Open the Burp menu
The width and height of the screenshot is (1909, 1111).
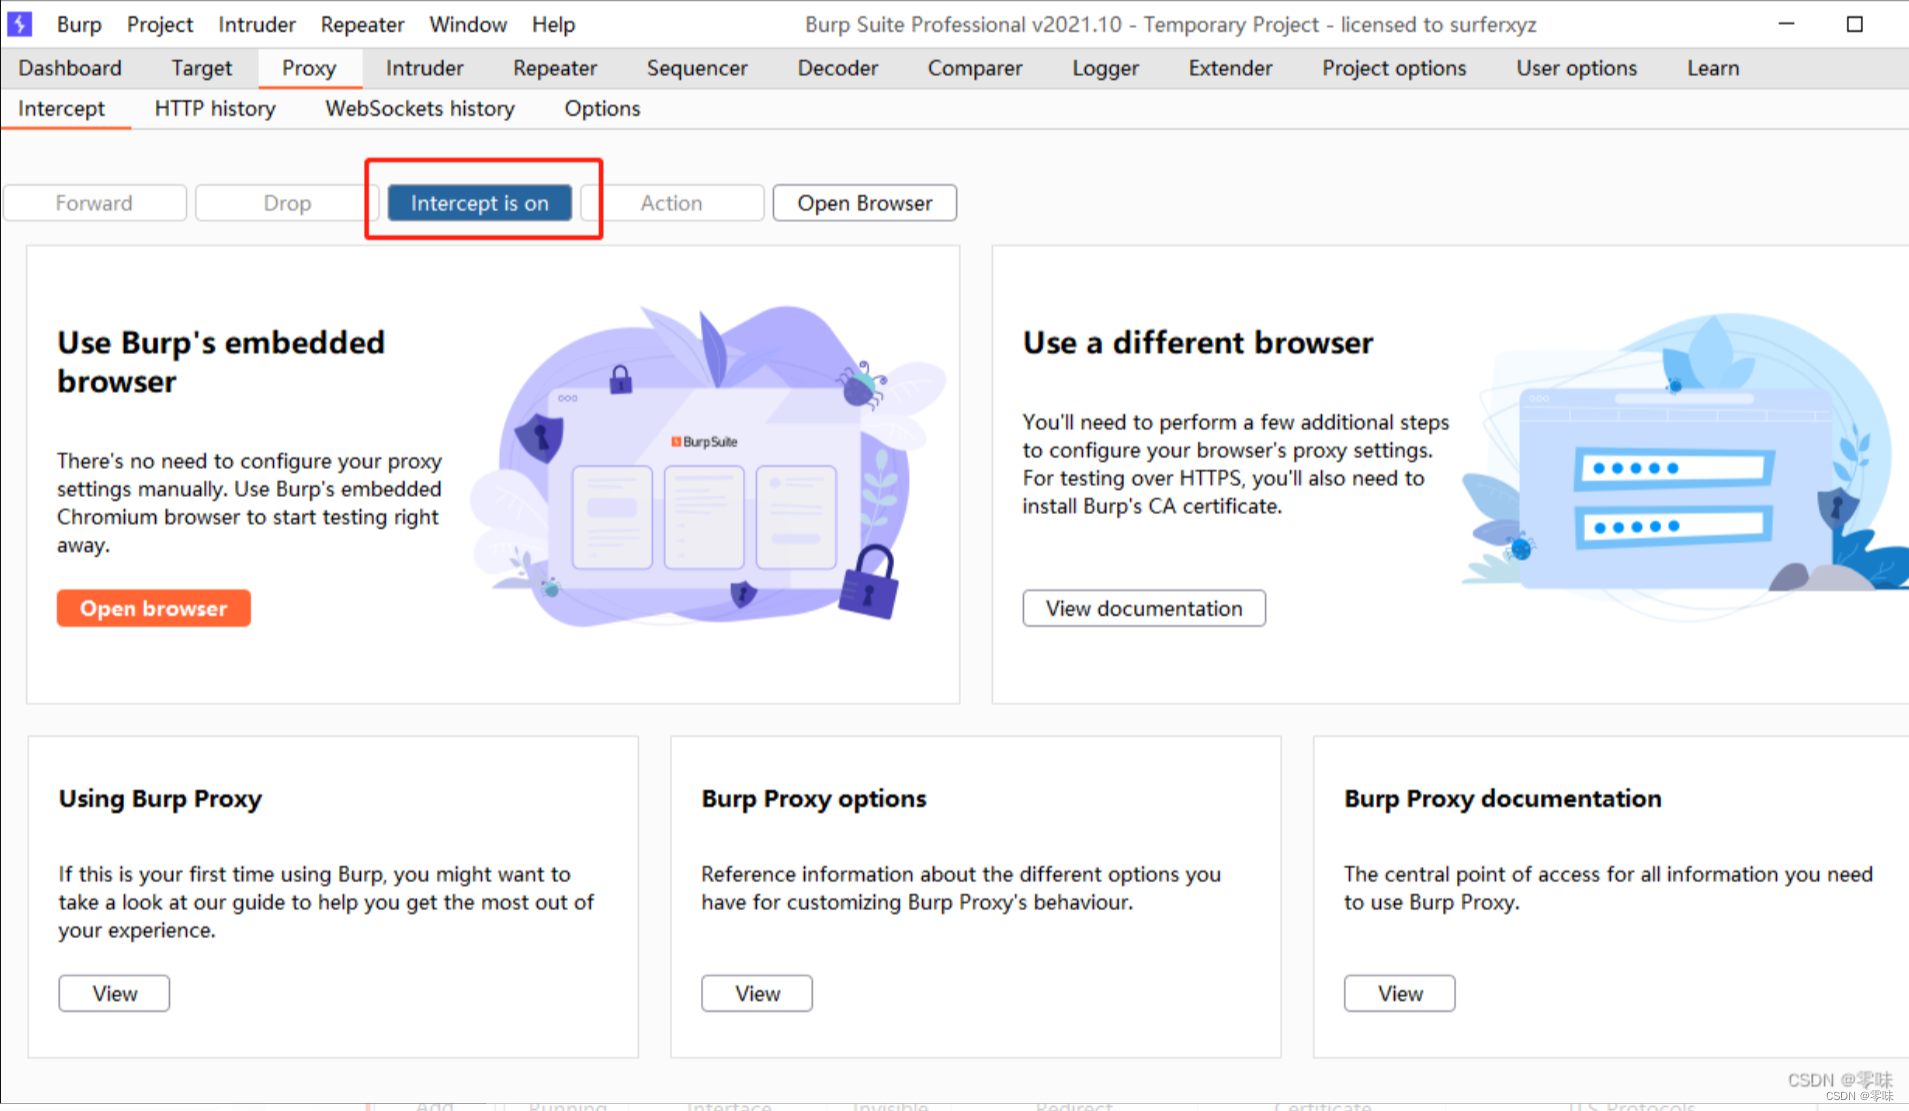(79, 24)
